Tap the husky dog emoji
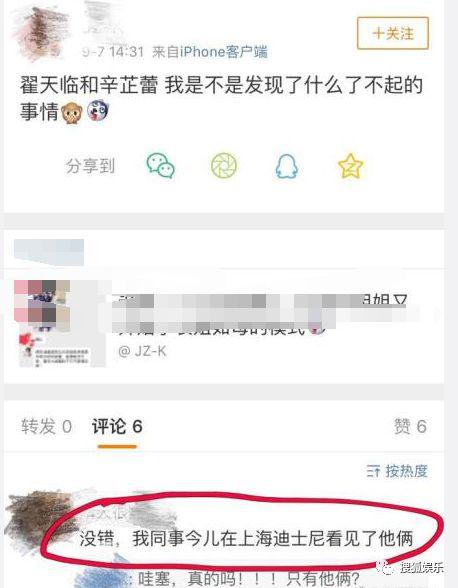Viewport: 458px width, 588px height. 98,111
